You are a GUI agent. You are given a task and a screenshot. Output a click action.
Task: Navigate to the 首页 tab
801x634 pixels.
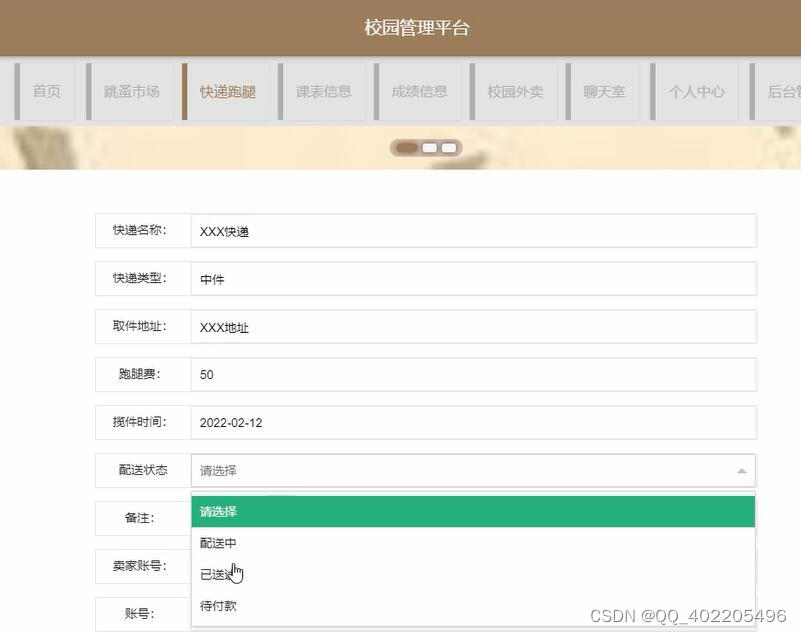46,90
